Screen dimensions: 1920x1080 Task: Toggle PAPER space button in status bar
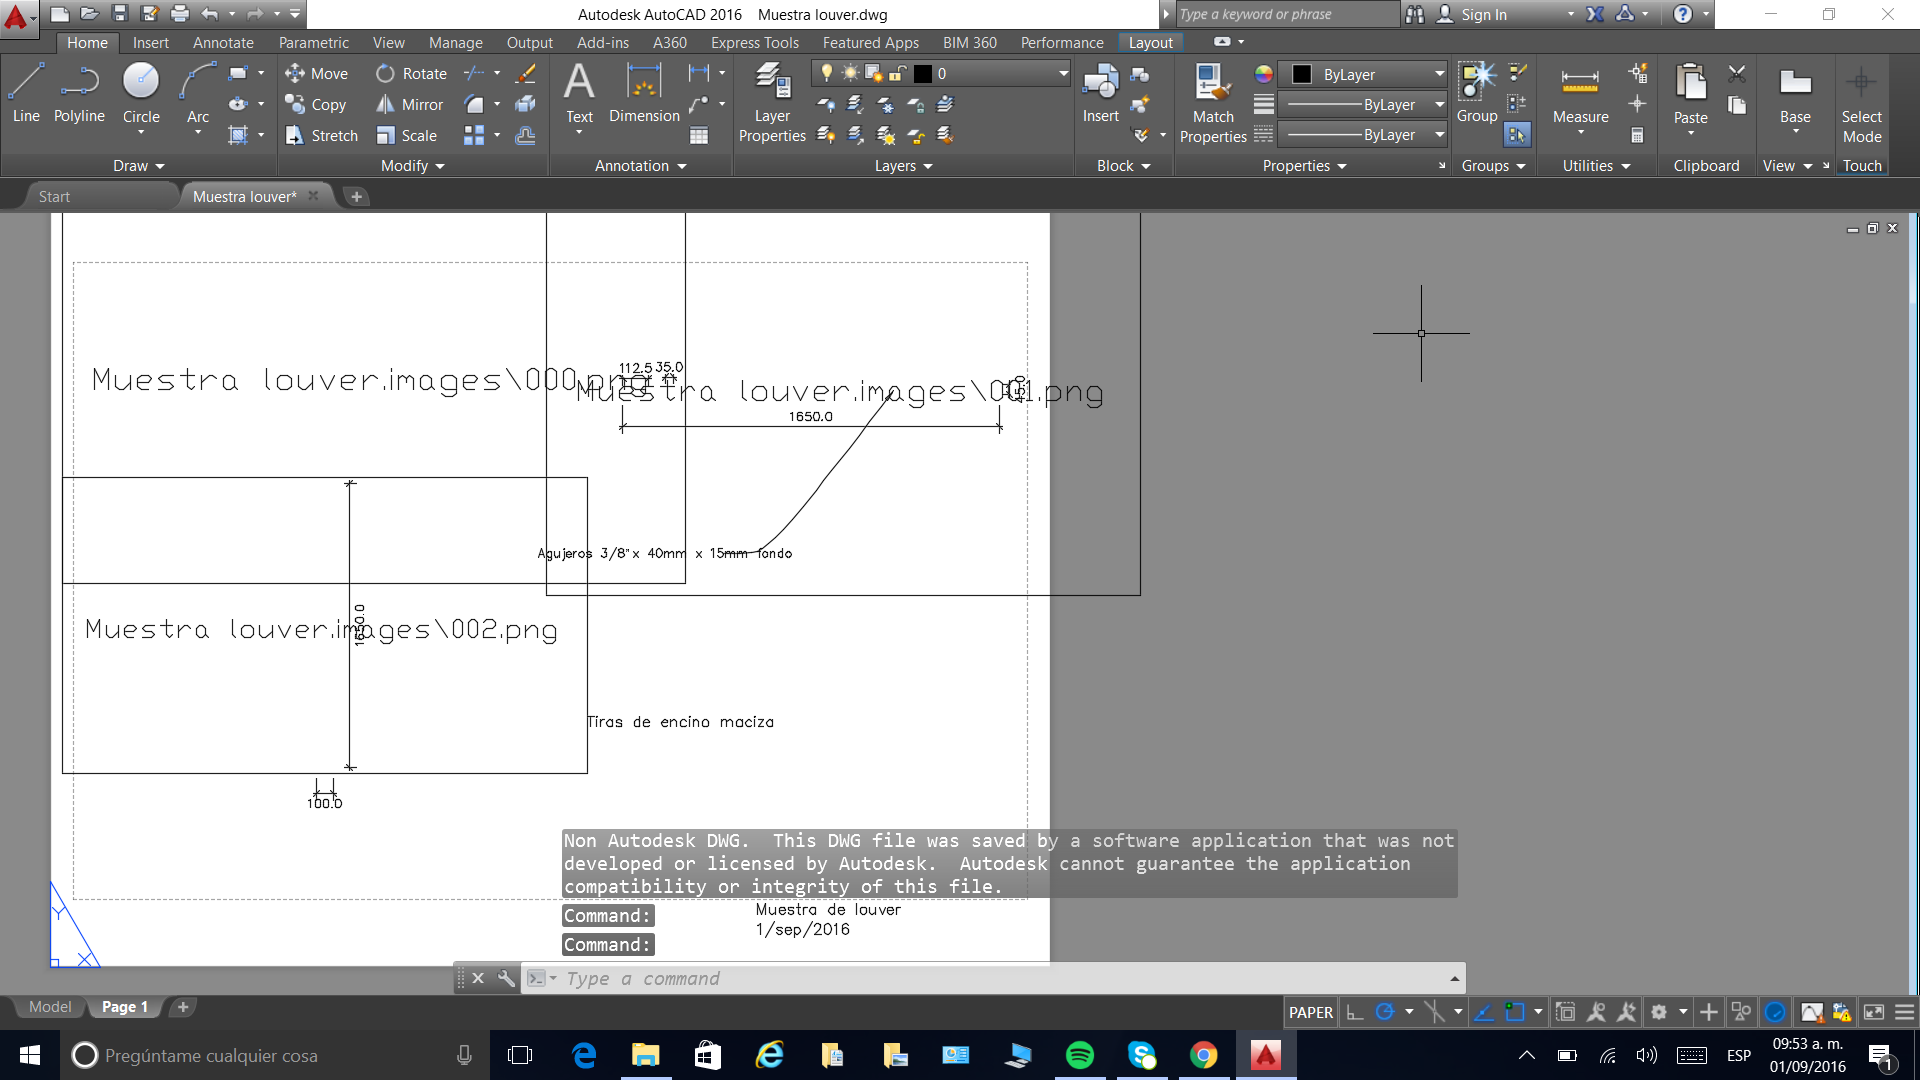pos(1310,1012)
